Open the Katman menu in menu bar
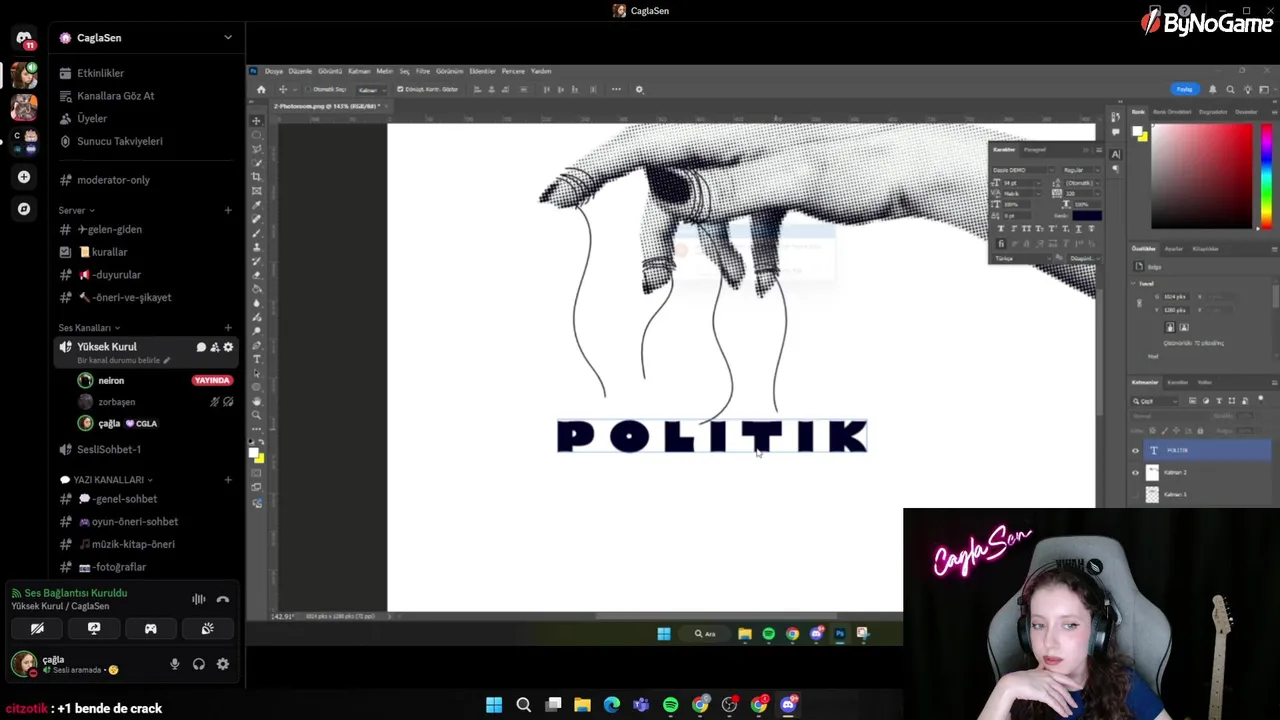 [359, 71]
